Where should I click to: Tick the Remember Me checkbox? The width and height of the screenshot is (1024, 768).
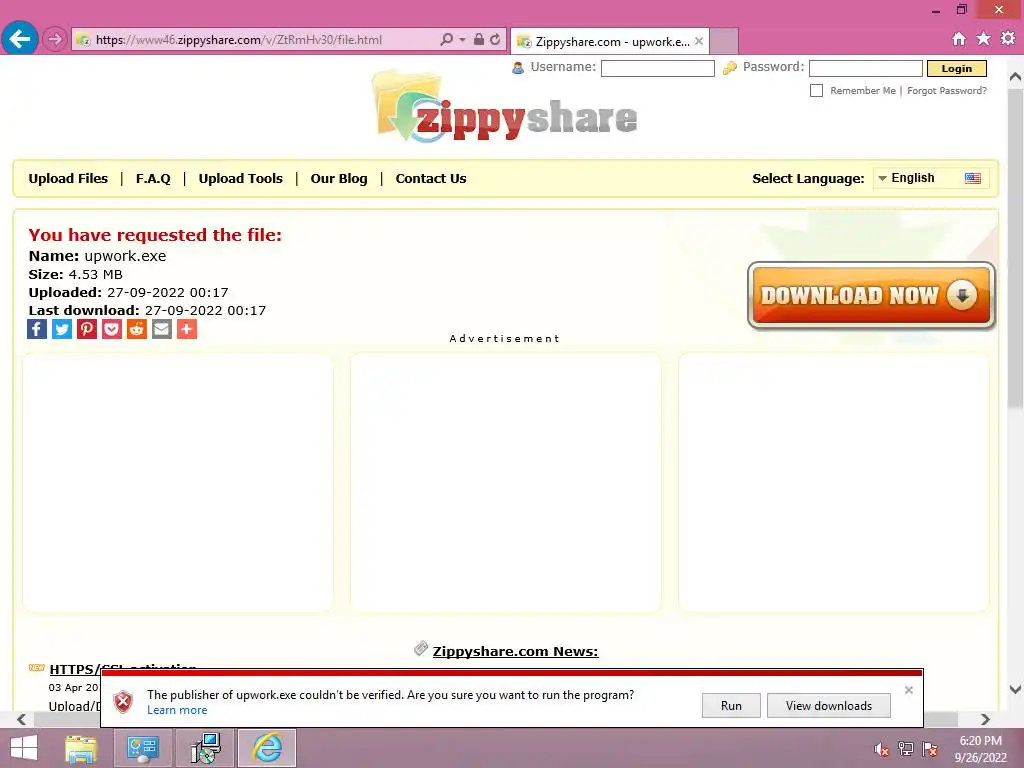tap(816, 90)
